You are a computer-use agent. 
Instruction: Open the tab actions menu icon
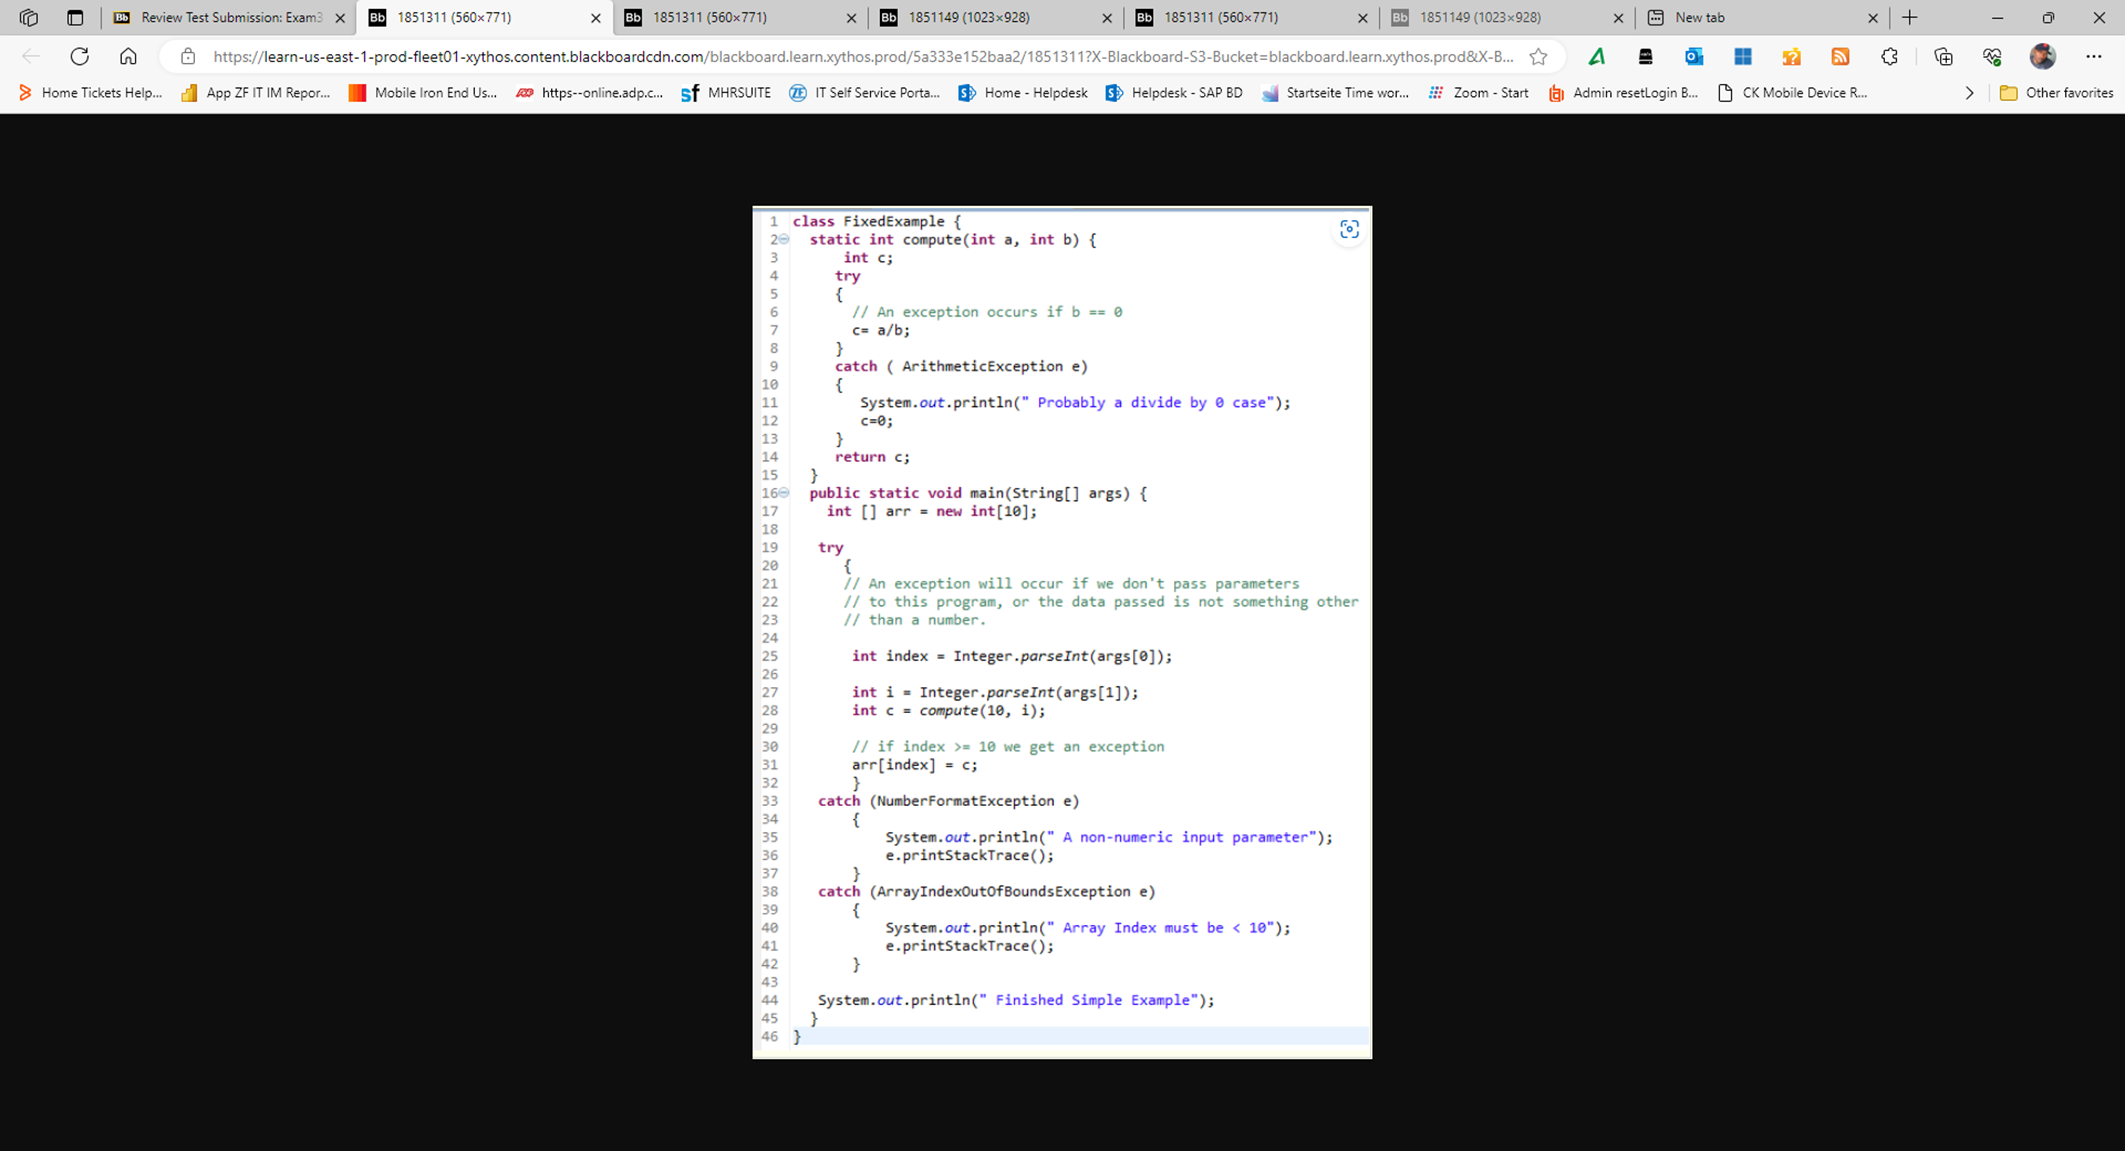click(75, 18)
